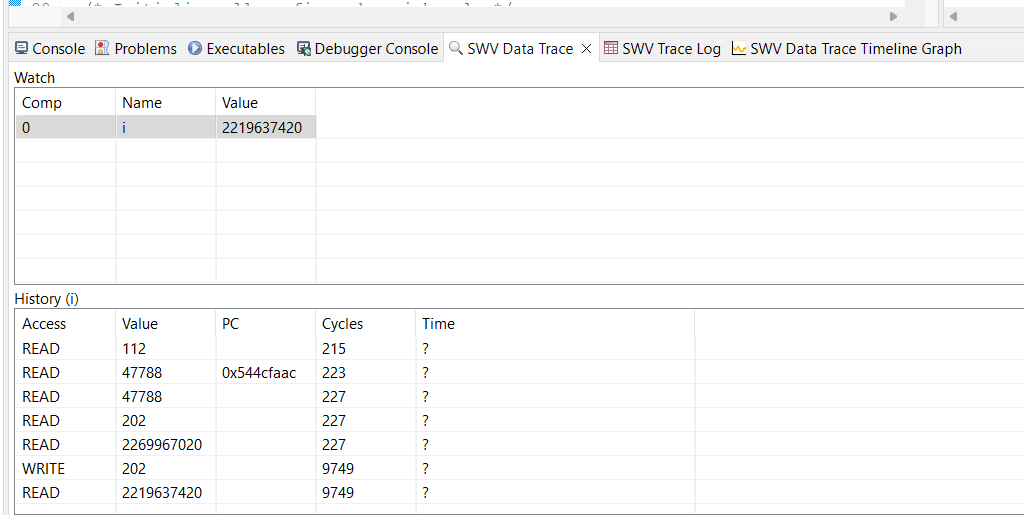Image resolution: width=1024 pixels, height=515 pixels.
Task: Click the editor scrollbar's left arrow
Action: 70,16
